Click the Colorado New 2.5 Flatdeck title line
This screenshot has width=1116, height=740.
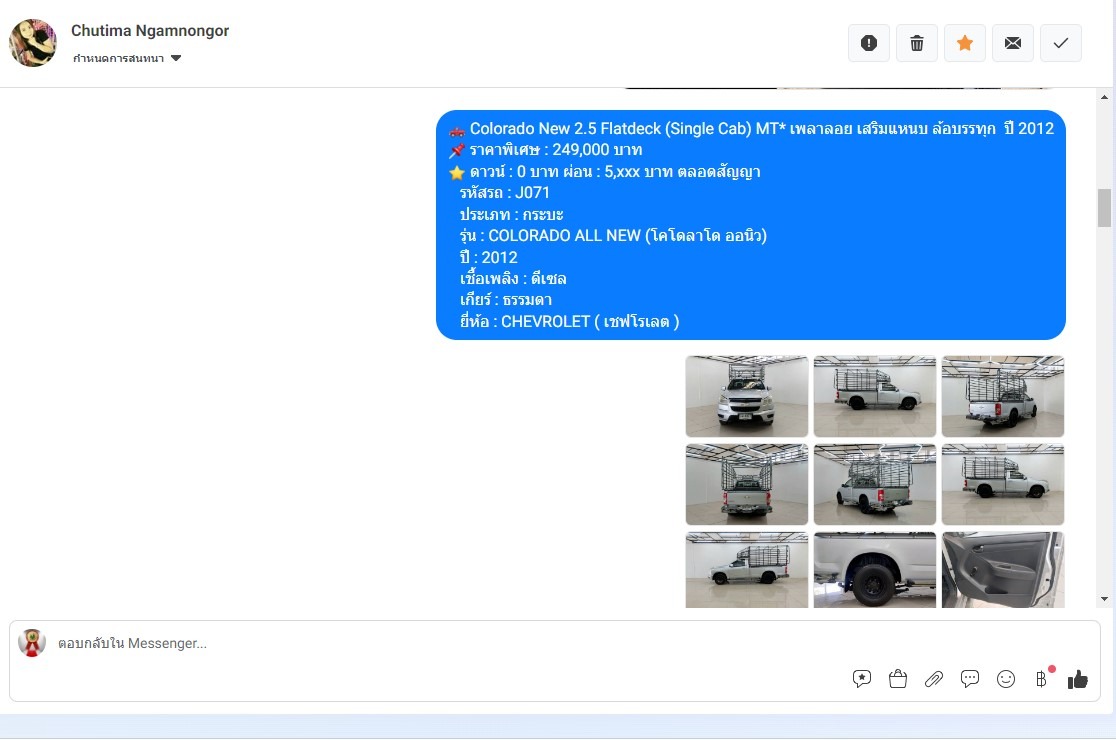click(752, 129)
